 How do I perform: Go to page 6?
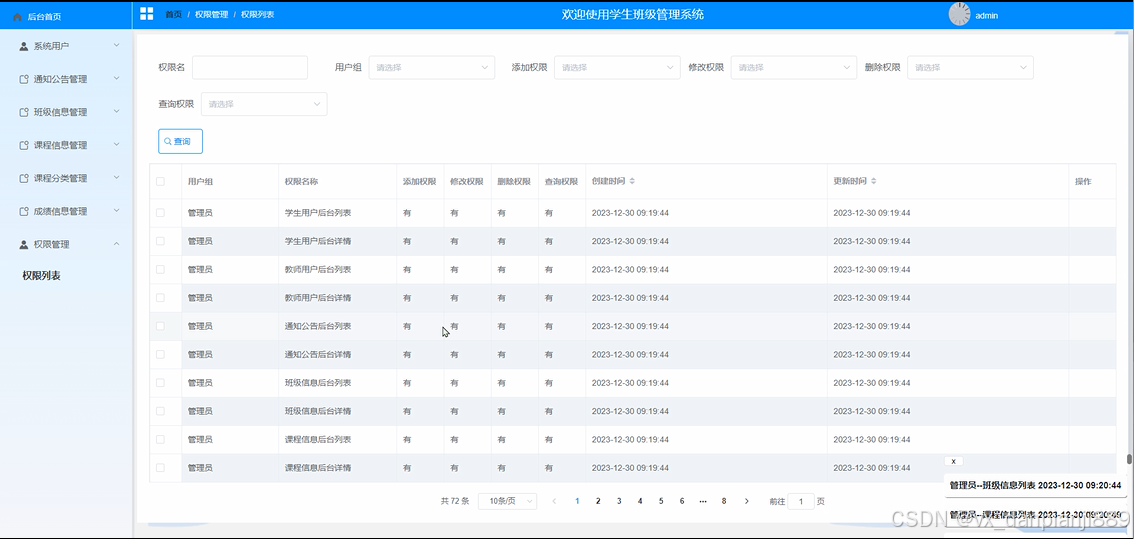(682, 501)
